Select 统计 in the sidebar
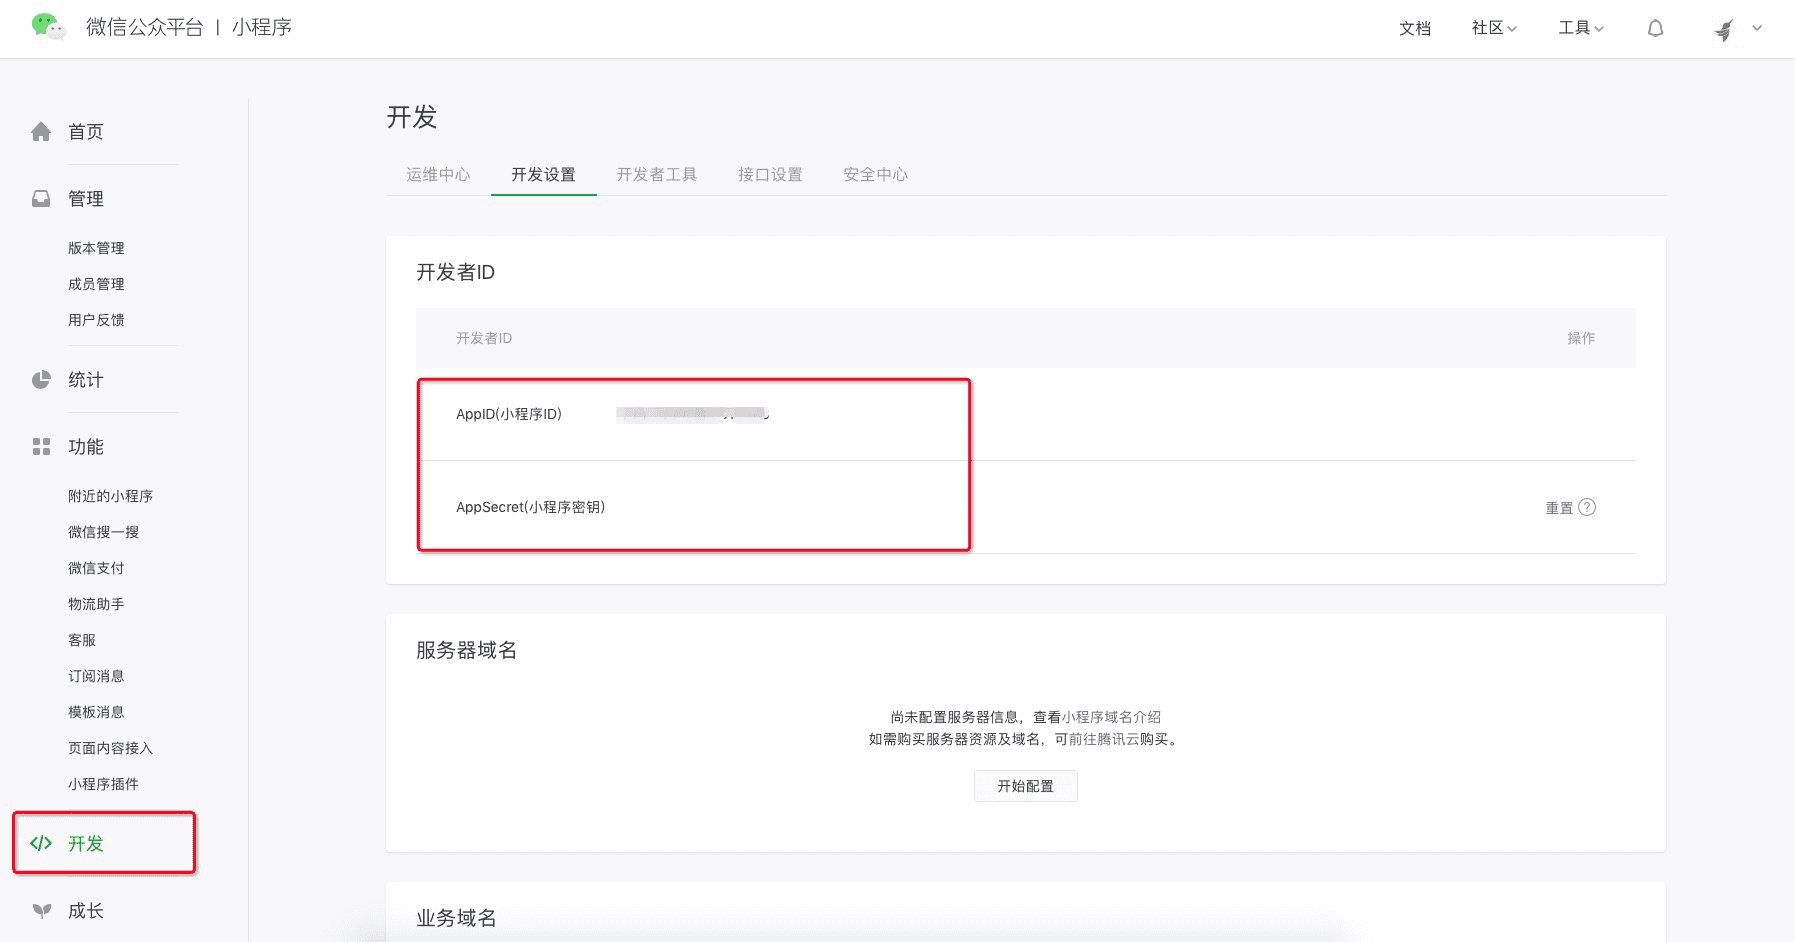The width and height of the screenshot is (1795, 942). click(x=86, y=380)
